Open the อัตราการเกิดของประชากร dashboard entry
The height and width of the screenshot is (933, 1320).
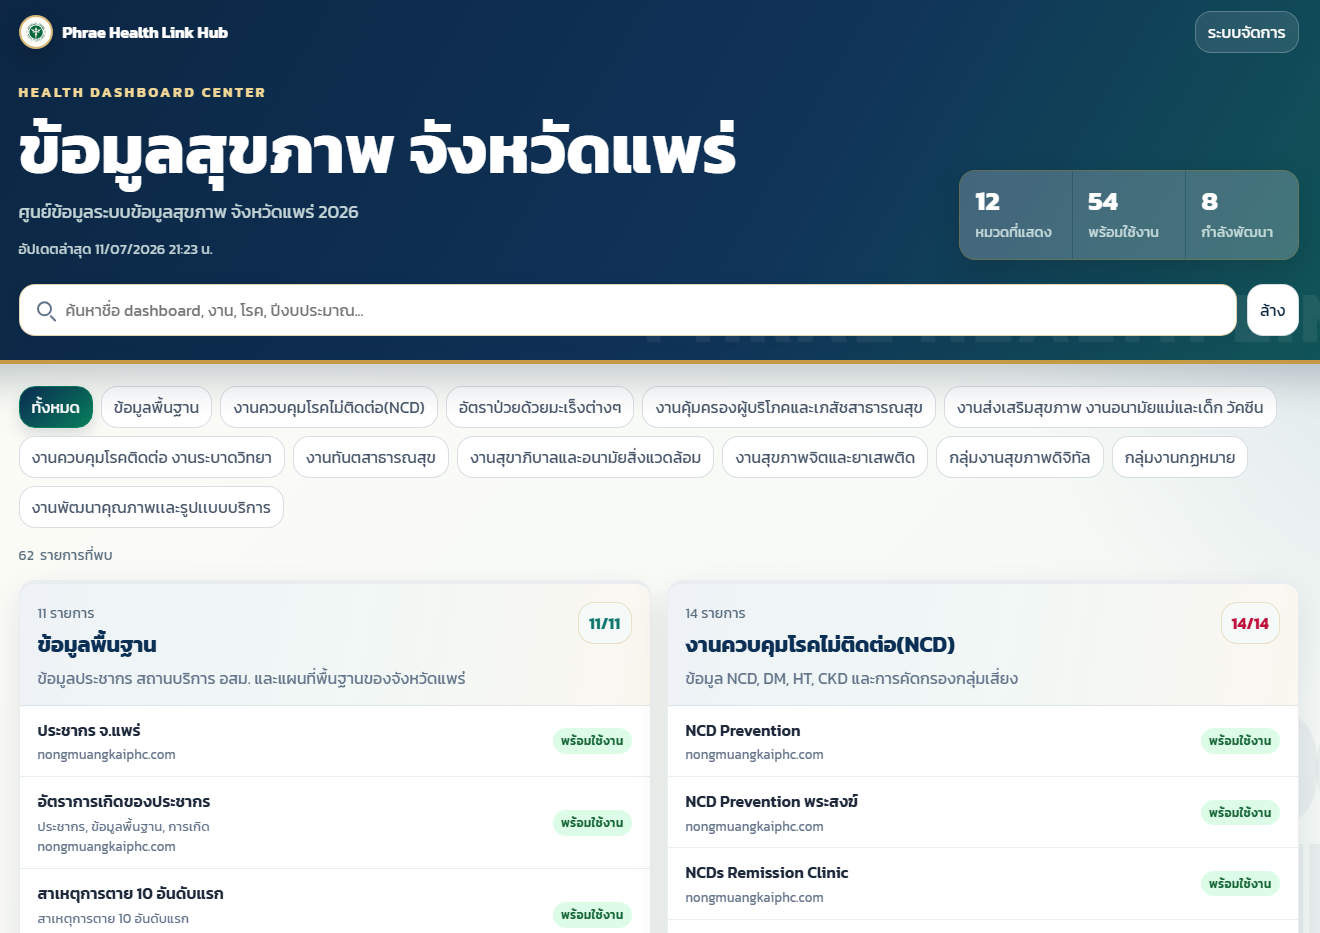pos(335,823)
